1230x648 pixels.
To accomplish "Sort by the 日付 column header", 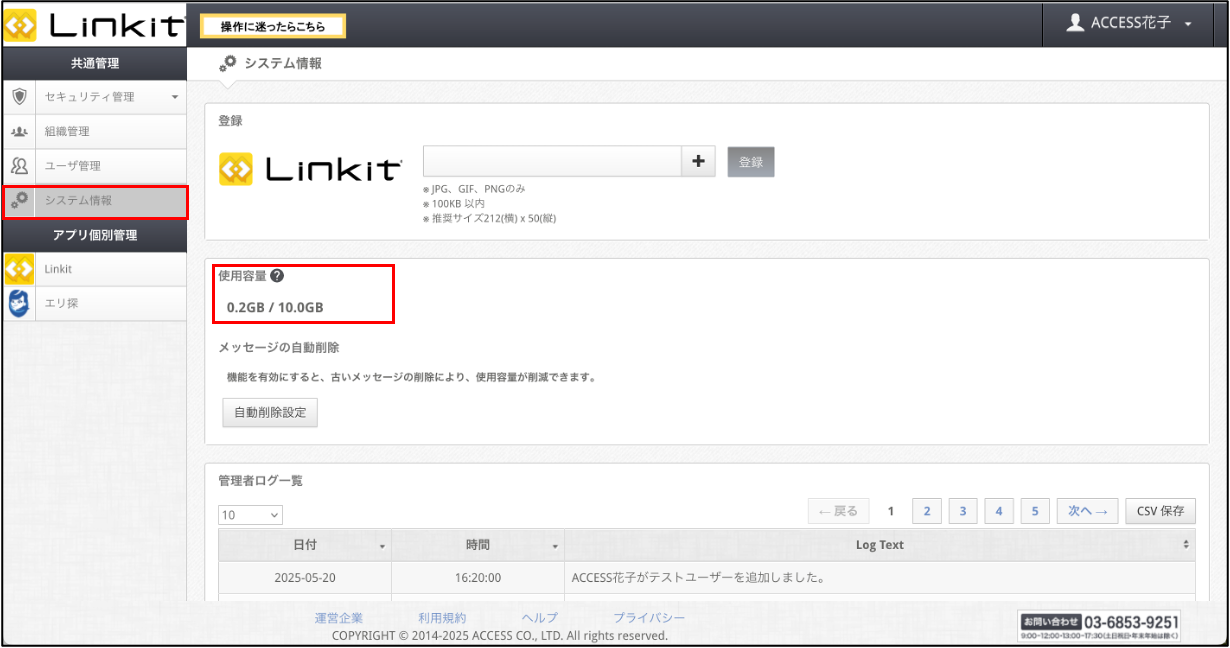I will click(305, 545).
